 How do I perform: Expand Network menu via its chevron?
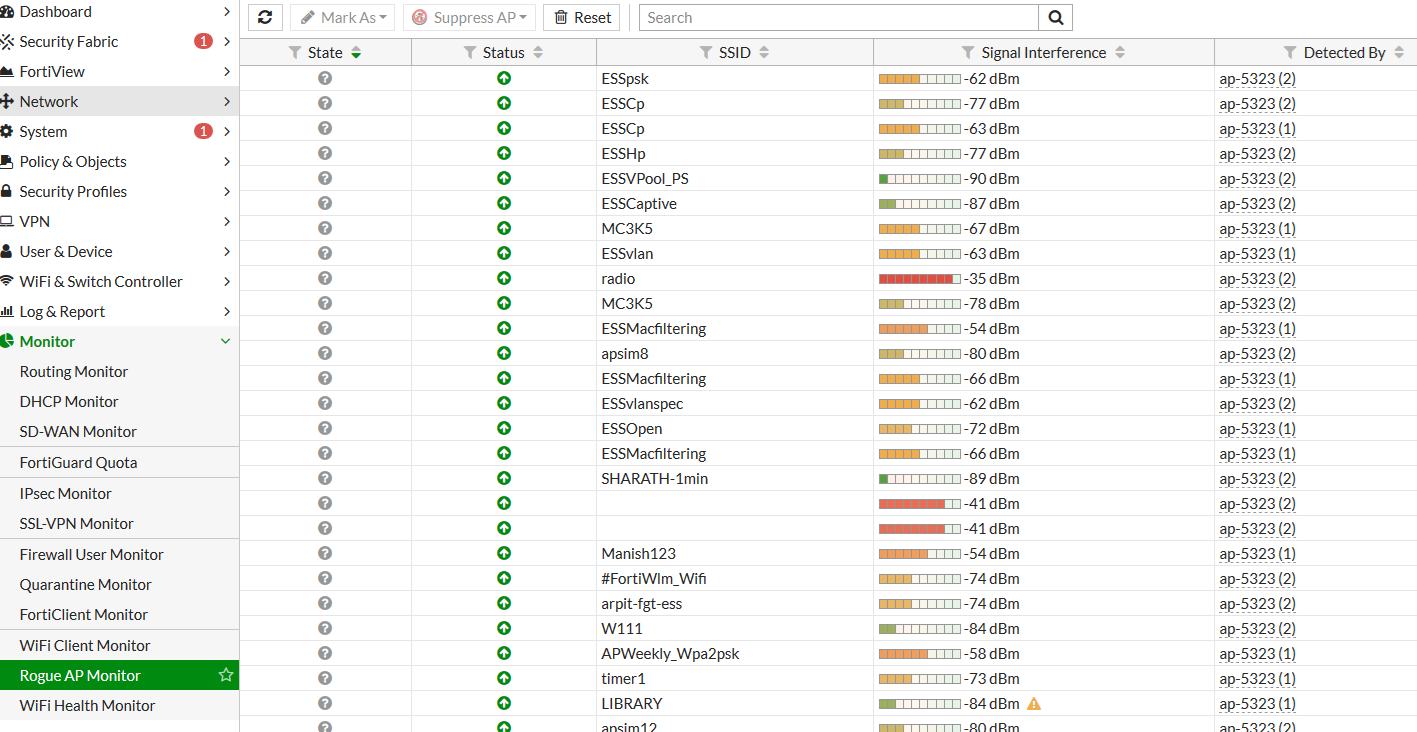point(227,102)
